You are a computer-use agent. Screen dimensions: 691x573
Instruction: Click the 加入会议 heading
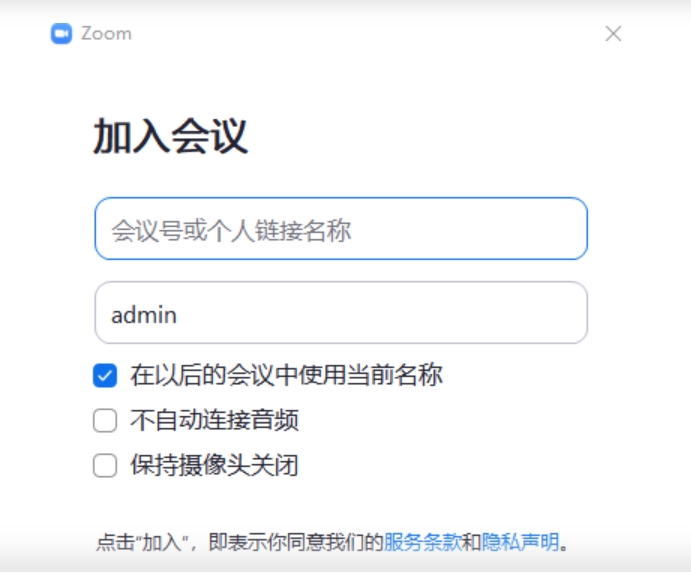coord(170,137)
